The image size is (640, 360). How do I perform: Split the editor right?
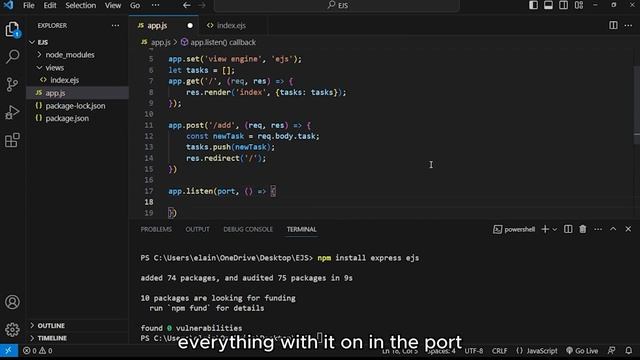[x=613, y=25]
